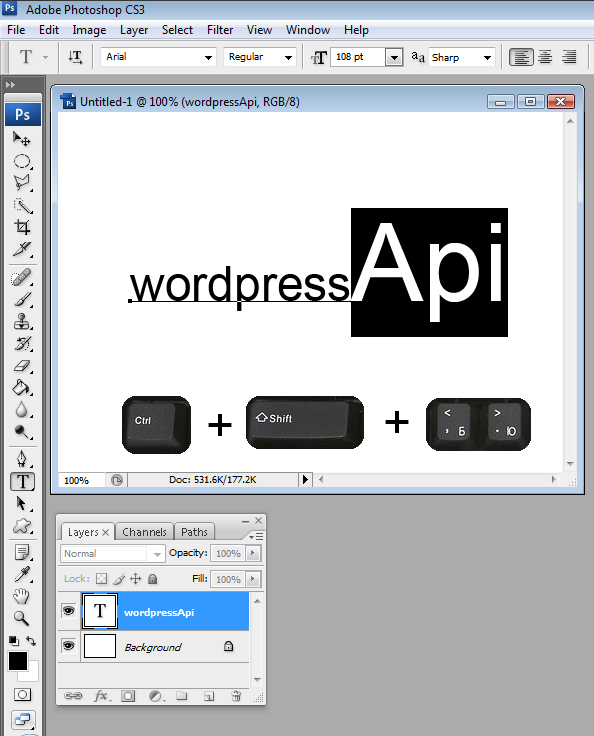Select the Dodge tool
Viewport: 594px width, 736px height.
point(22,432)
